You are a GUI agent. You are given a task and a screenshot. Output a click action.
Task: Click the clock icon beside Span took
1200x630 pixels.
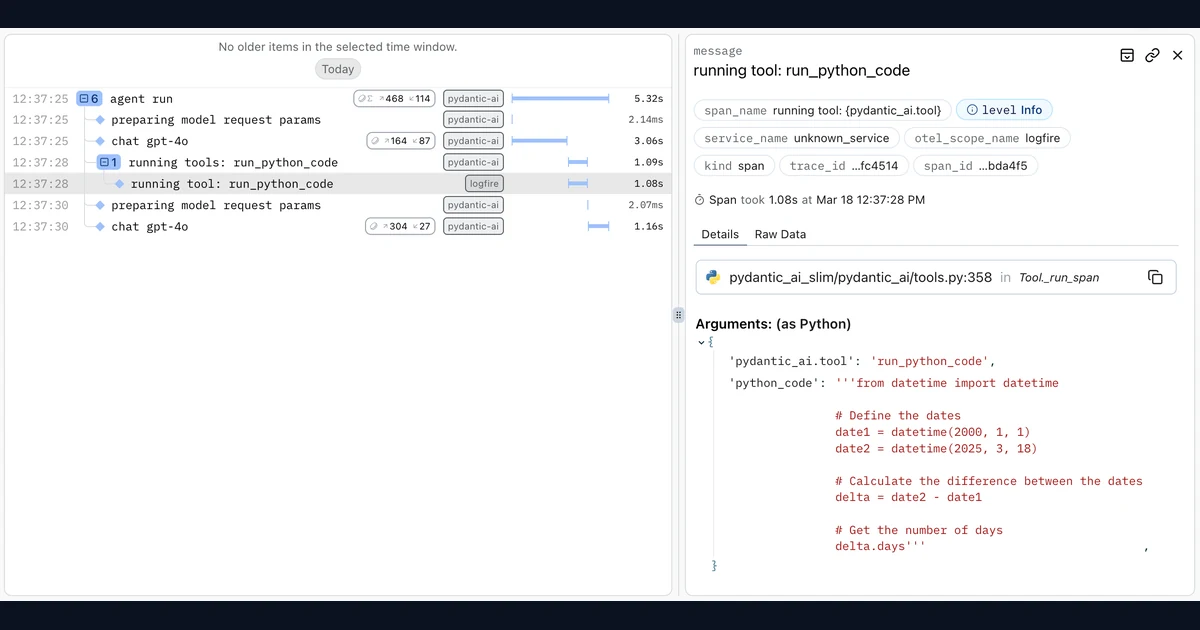[x=700, y=200]
